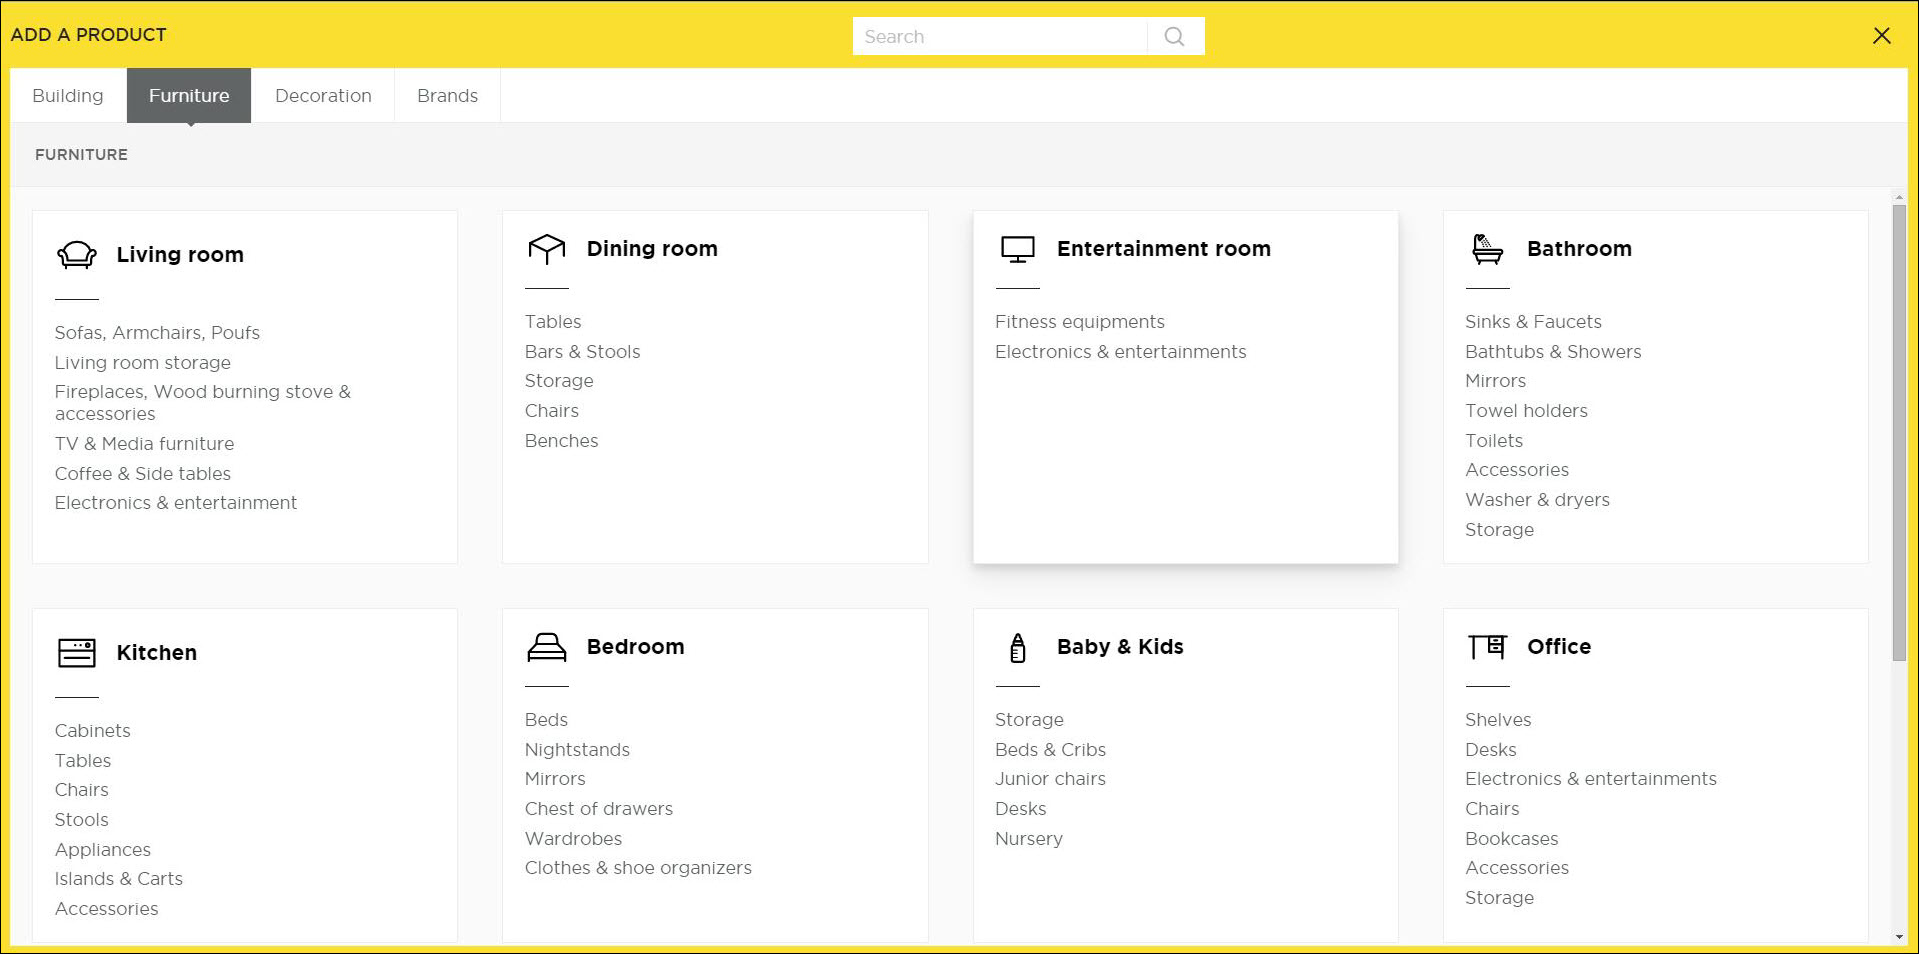The width and height of the screenshot is (1919, 954).
Task: Open Bathroom Storage
Action: point(1499,530)
